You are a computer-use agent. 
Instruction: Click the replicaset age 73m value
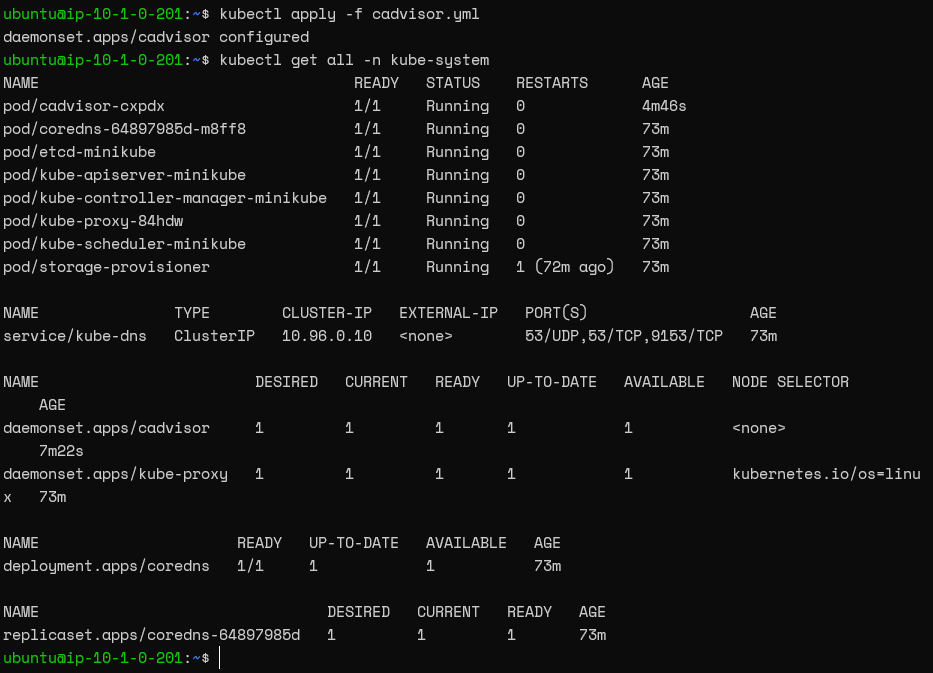[x=592, y=636]
